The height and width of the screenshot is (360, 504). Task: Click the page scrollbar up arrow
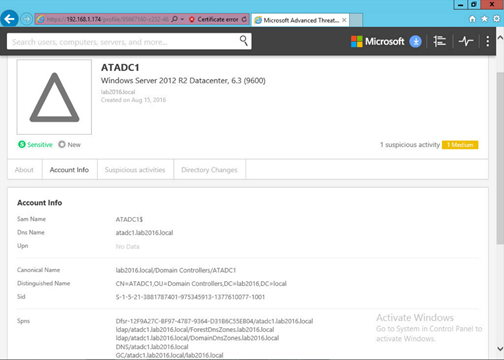500,38
